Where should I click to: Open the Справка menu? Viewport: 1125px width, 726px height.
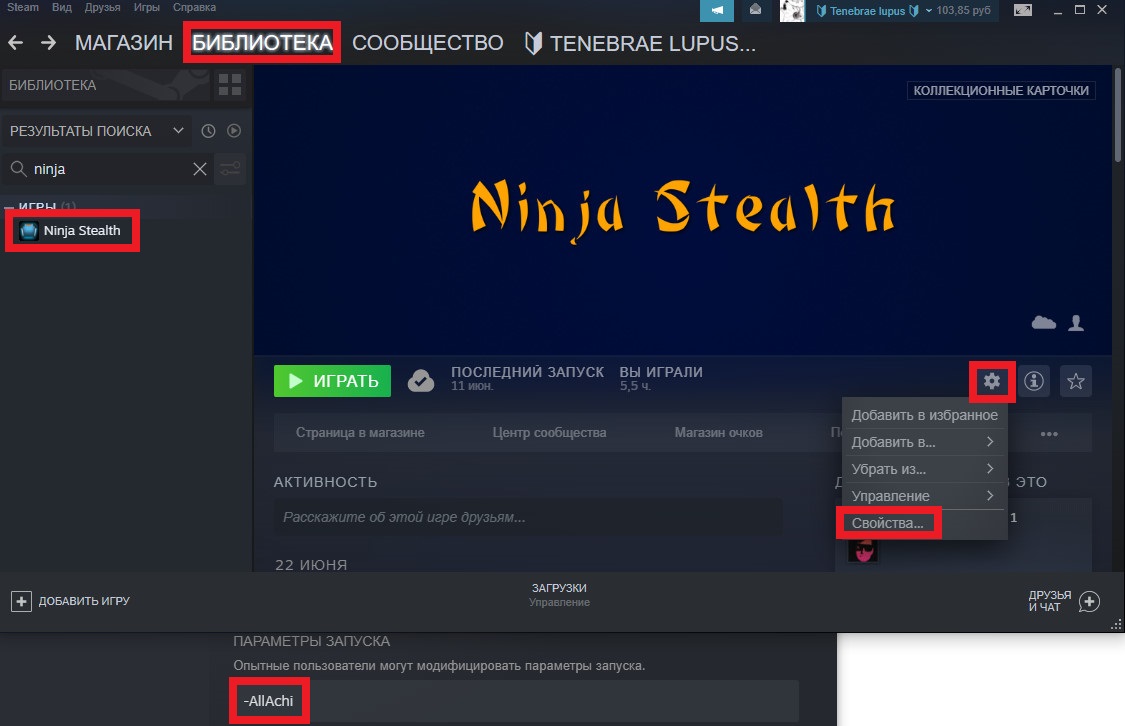194,7
